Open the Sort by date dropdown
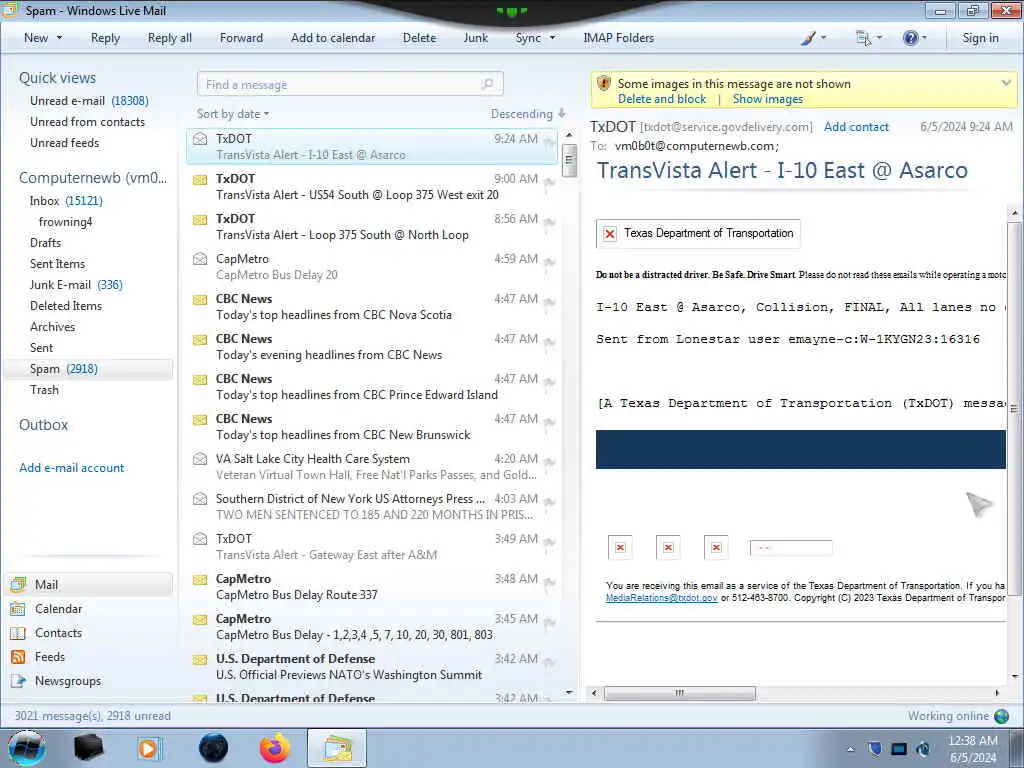Image resolution: width=1024 pixels, height=768 pixels. tap(233, 114)
